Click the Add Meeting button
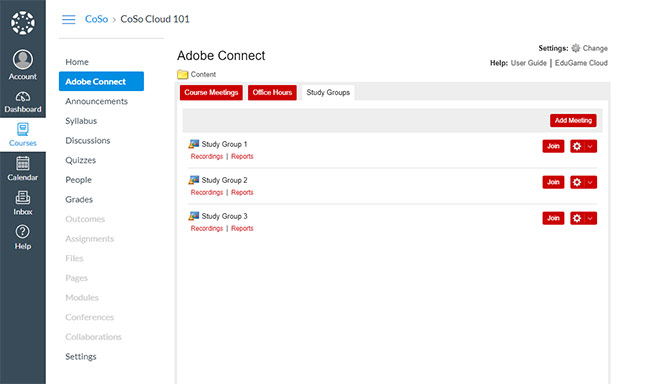Image resolution: width=650 pixels, height=384 pixels. [x=573, y=120]
